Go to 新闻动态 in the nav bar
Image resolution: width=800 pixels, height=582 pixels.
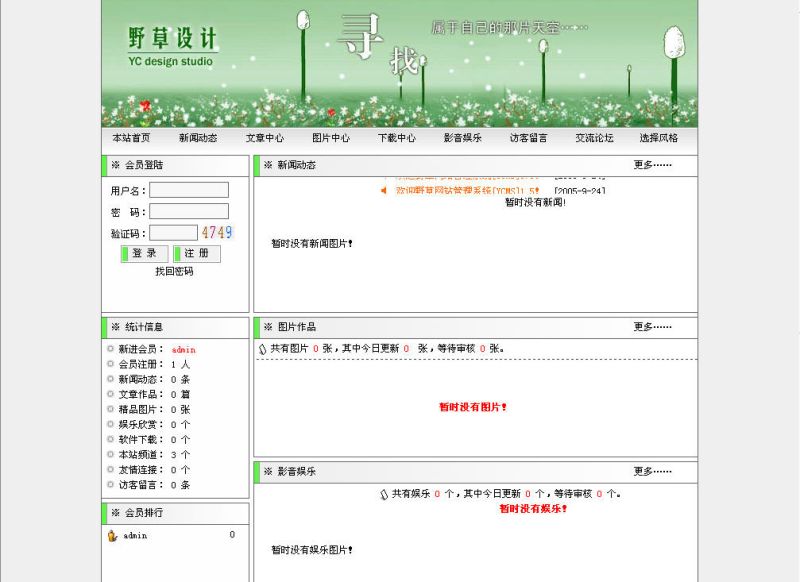point(198,138)
